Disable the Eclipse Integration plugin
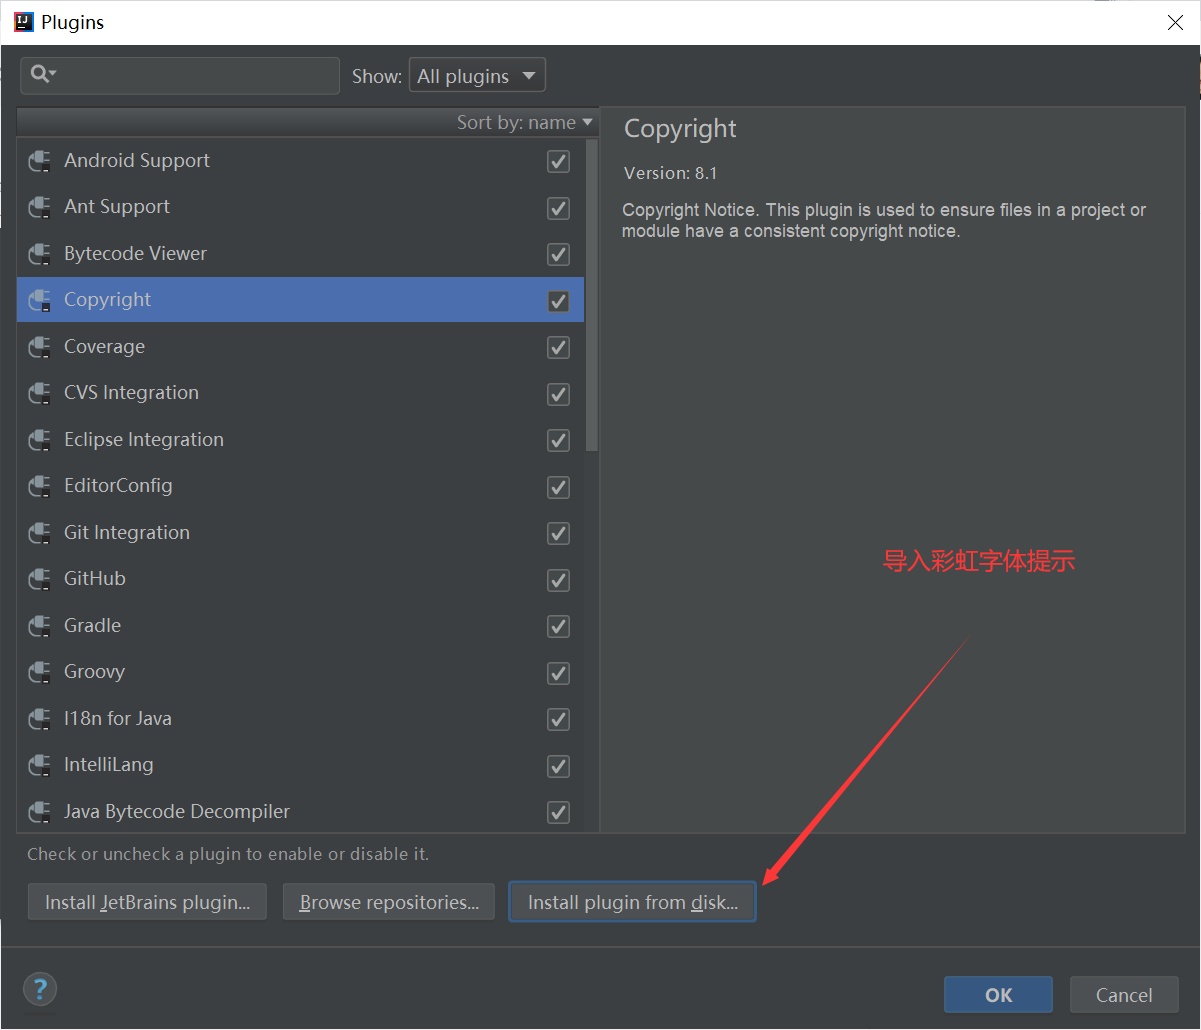 tap(558, 440)
